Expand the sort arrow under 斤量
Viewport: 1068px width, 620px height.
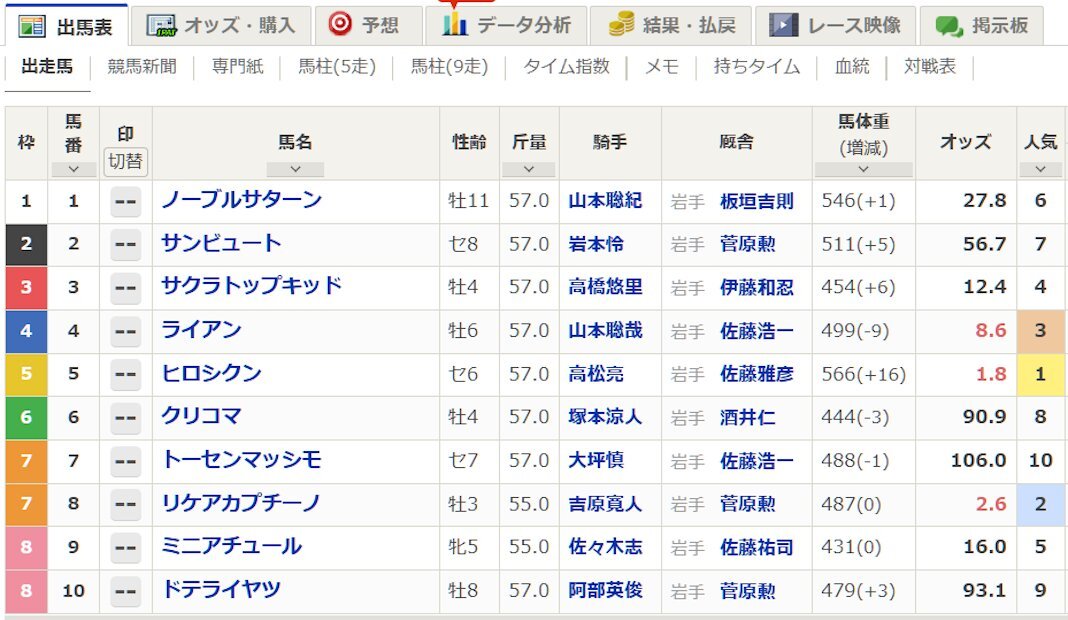coord(529,169)
